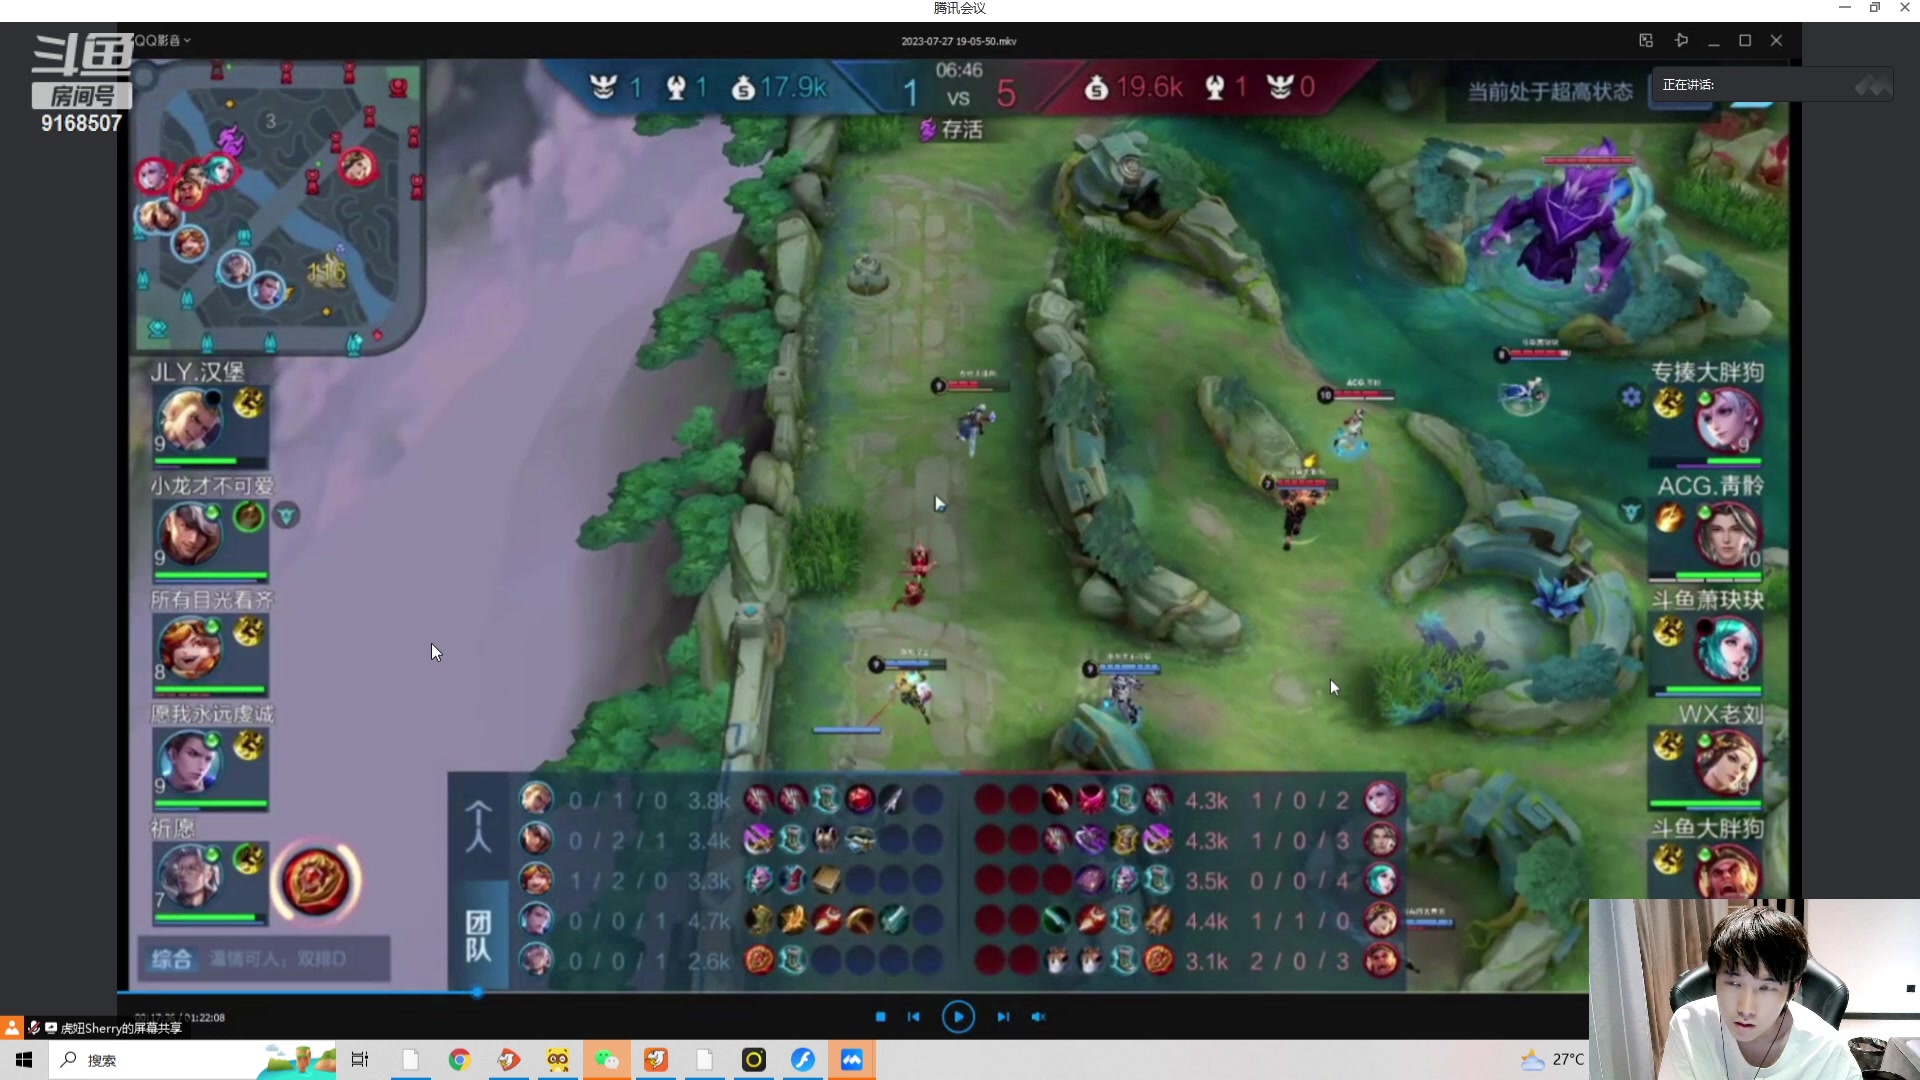This screenshot has height=1080, width=1920.
Task: Open the blue feather app in taskbar
Action: (803, 1060)
